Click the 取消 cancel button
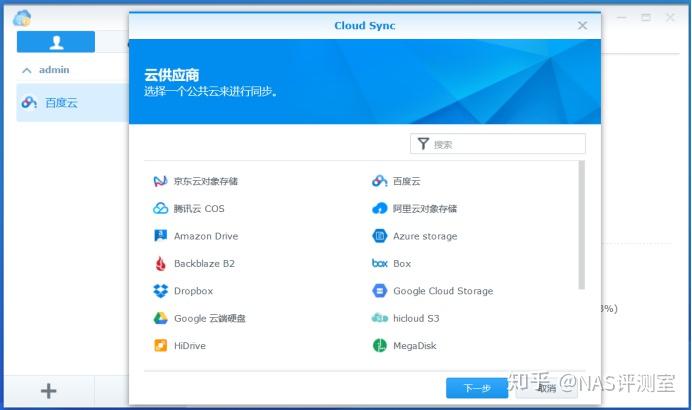The image size is (692, 410). pyautogui.click(x=546, y=388)
